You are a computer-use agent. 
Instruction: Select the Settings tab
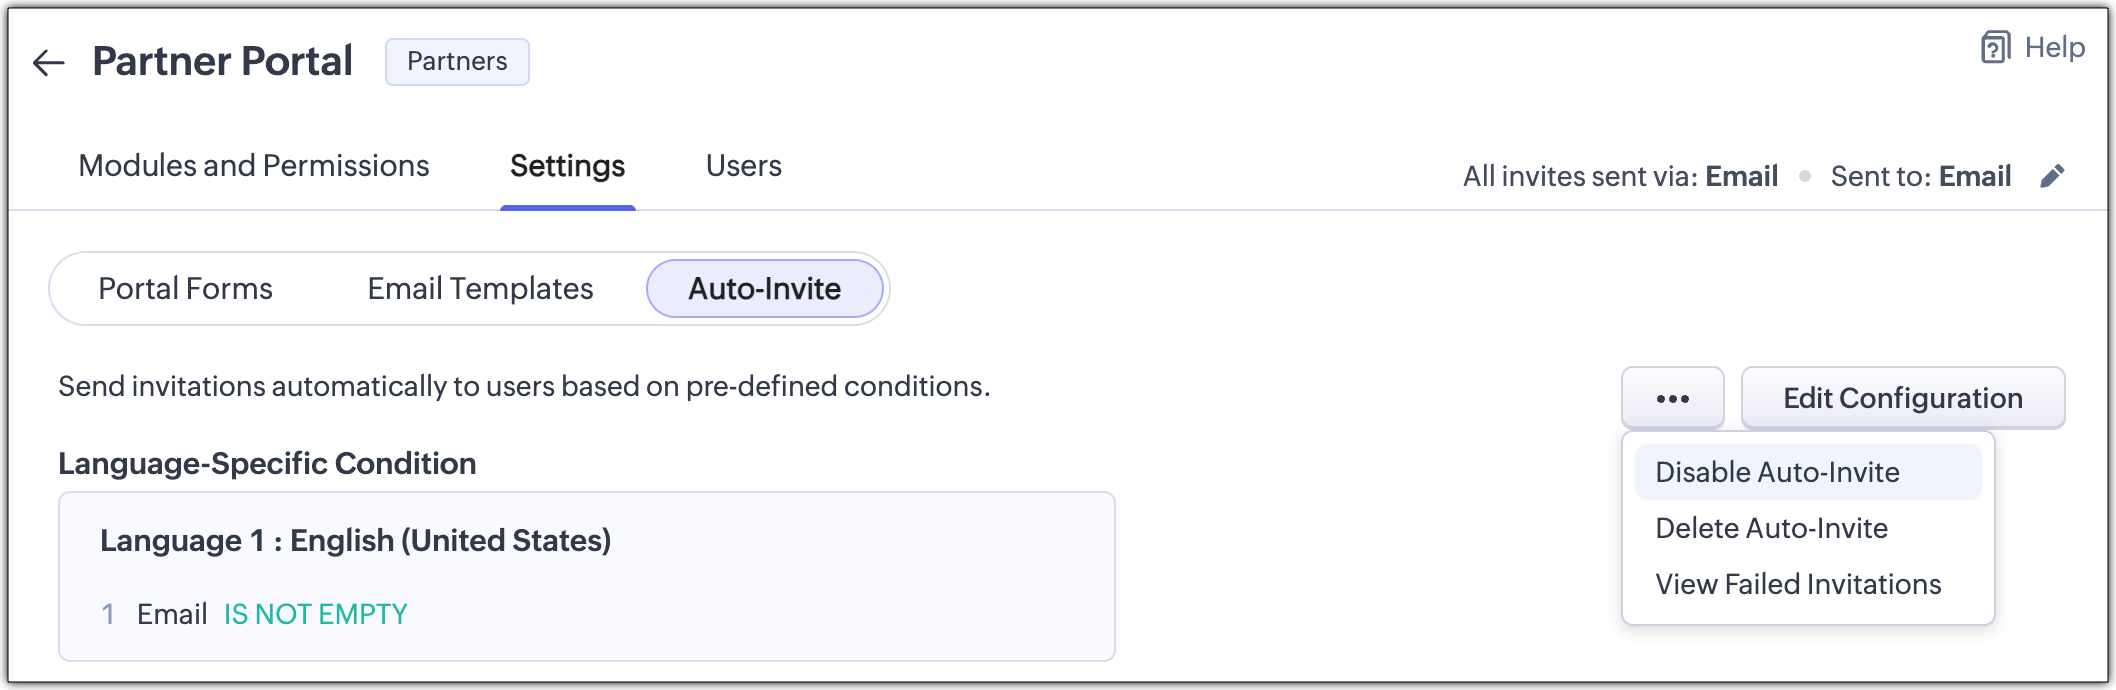(x=567, y=166)
